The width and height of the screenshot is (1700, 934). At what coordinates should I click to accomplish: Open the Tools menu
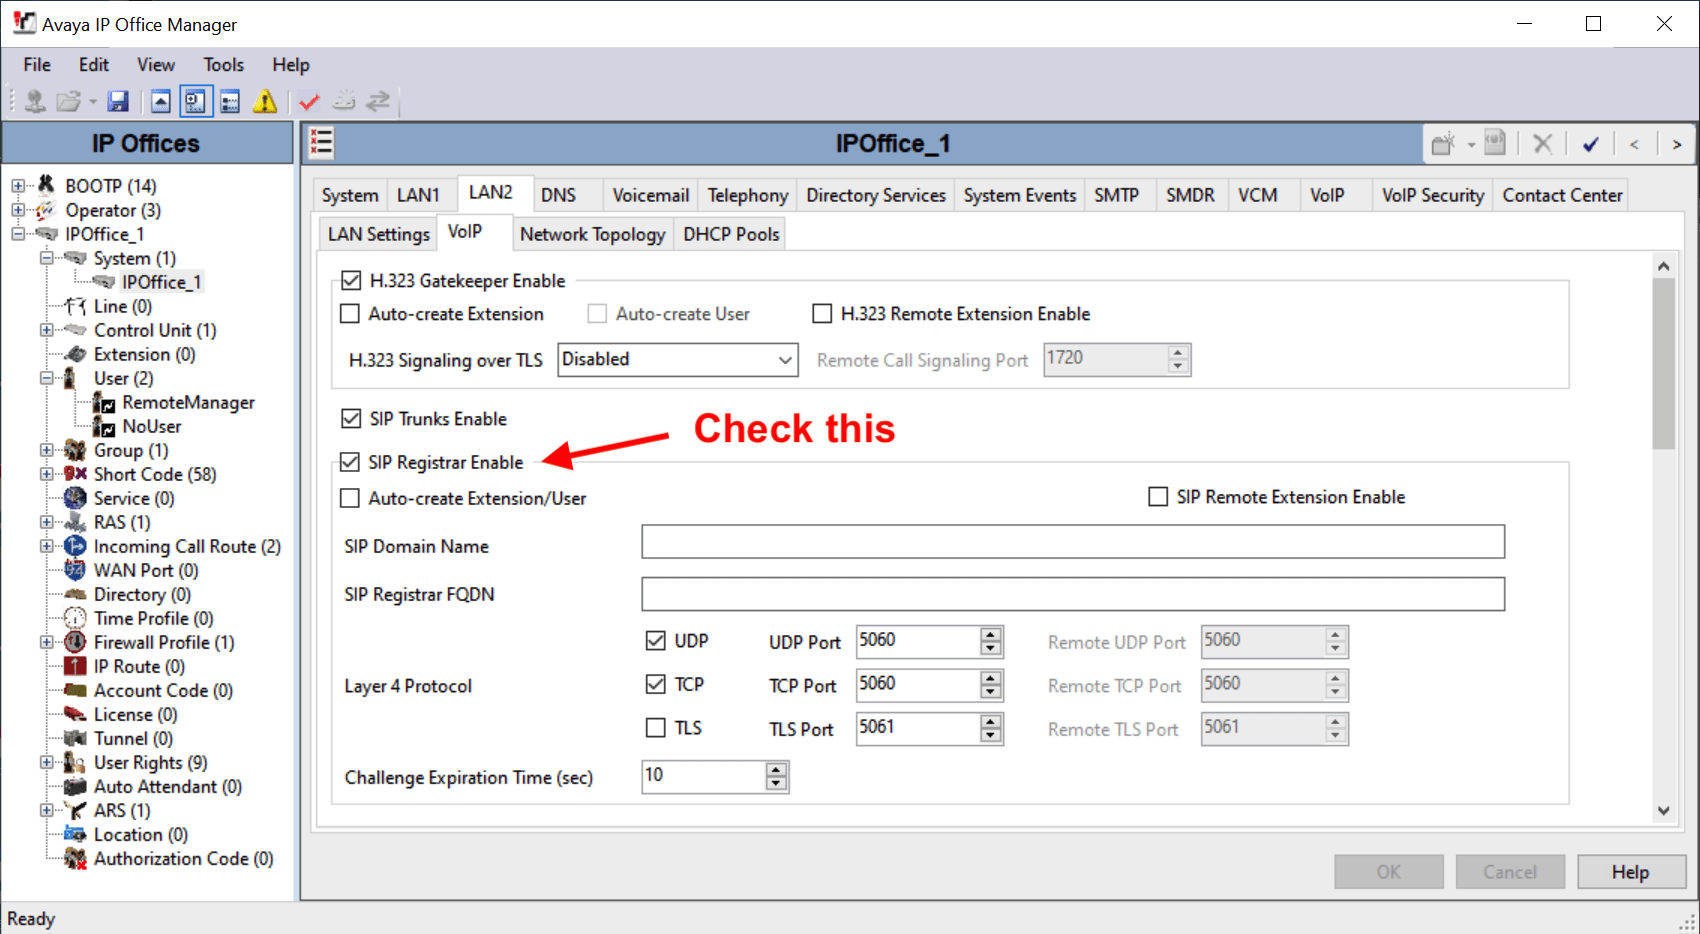tap(223, 65)
